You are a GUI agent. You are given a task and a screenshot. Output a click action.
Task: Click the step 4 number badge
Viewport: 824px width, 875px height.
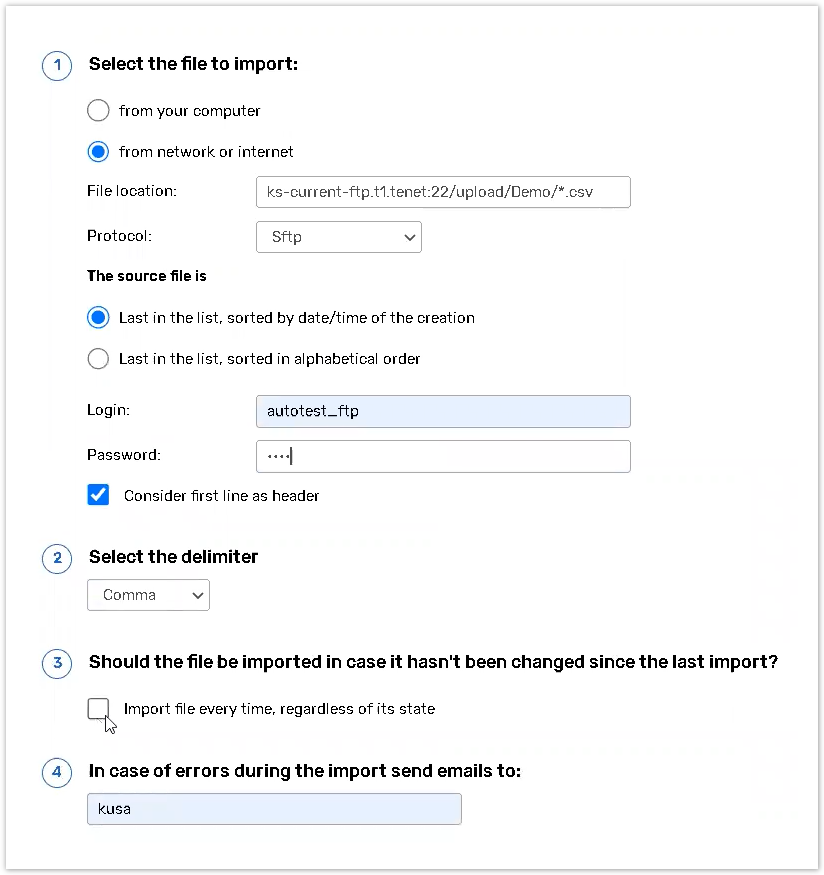(57, 772)
